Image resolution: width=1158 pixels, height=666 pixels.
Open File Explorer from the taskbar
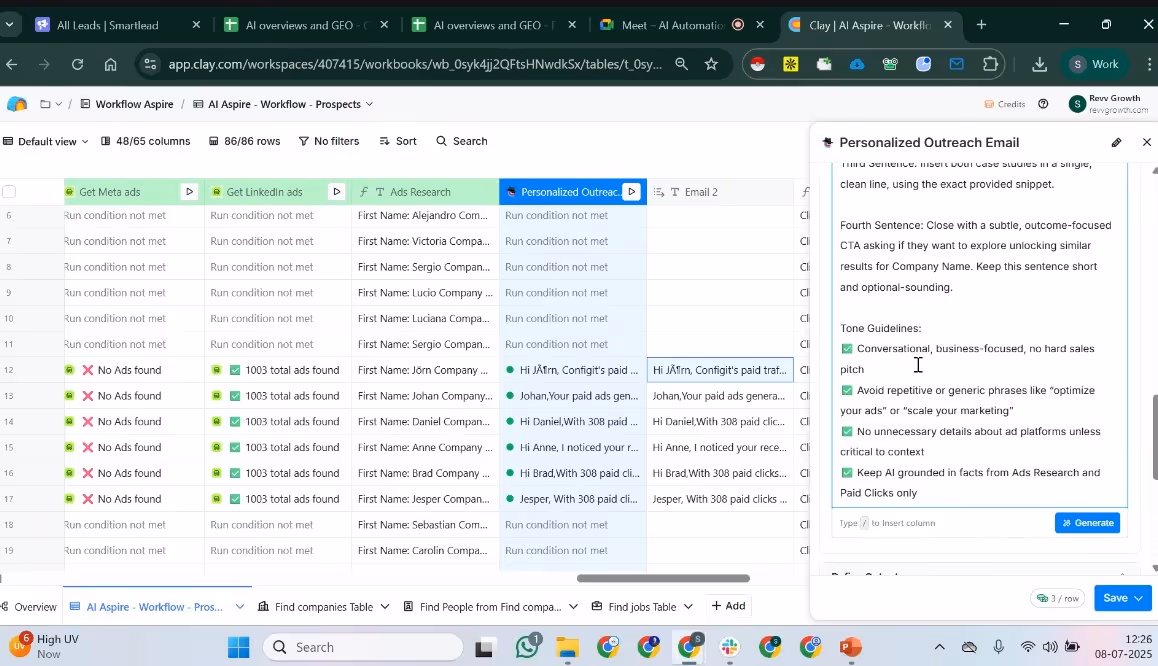567,647
